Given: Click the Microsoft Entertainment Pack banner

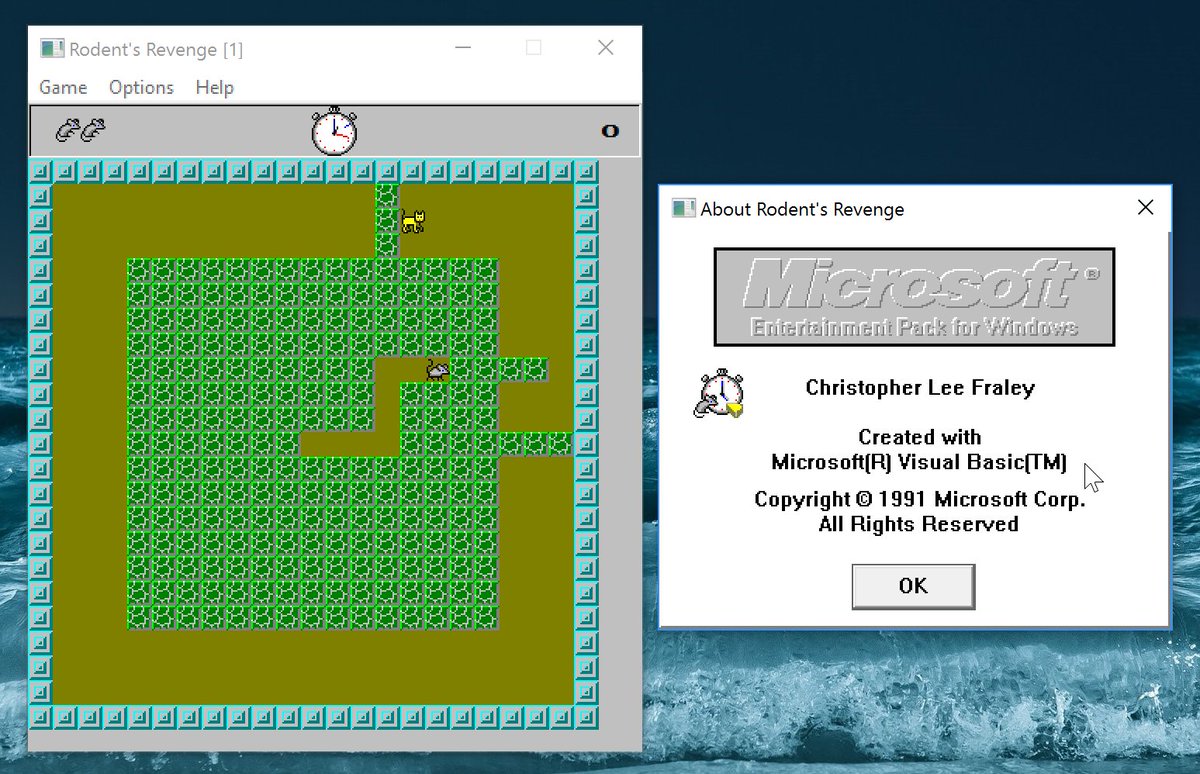Looking at the screenshot, I should (914, 297).
